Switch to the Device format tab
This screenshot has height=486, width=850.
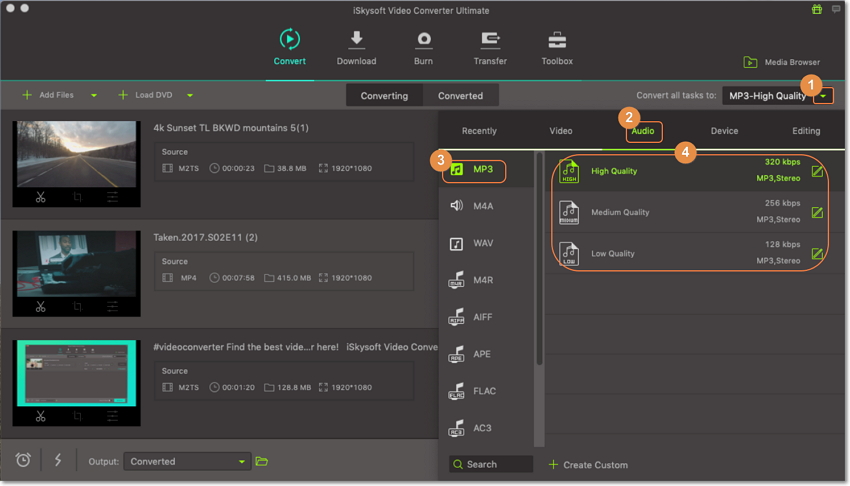tap(724, 131)
